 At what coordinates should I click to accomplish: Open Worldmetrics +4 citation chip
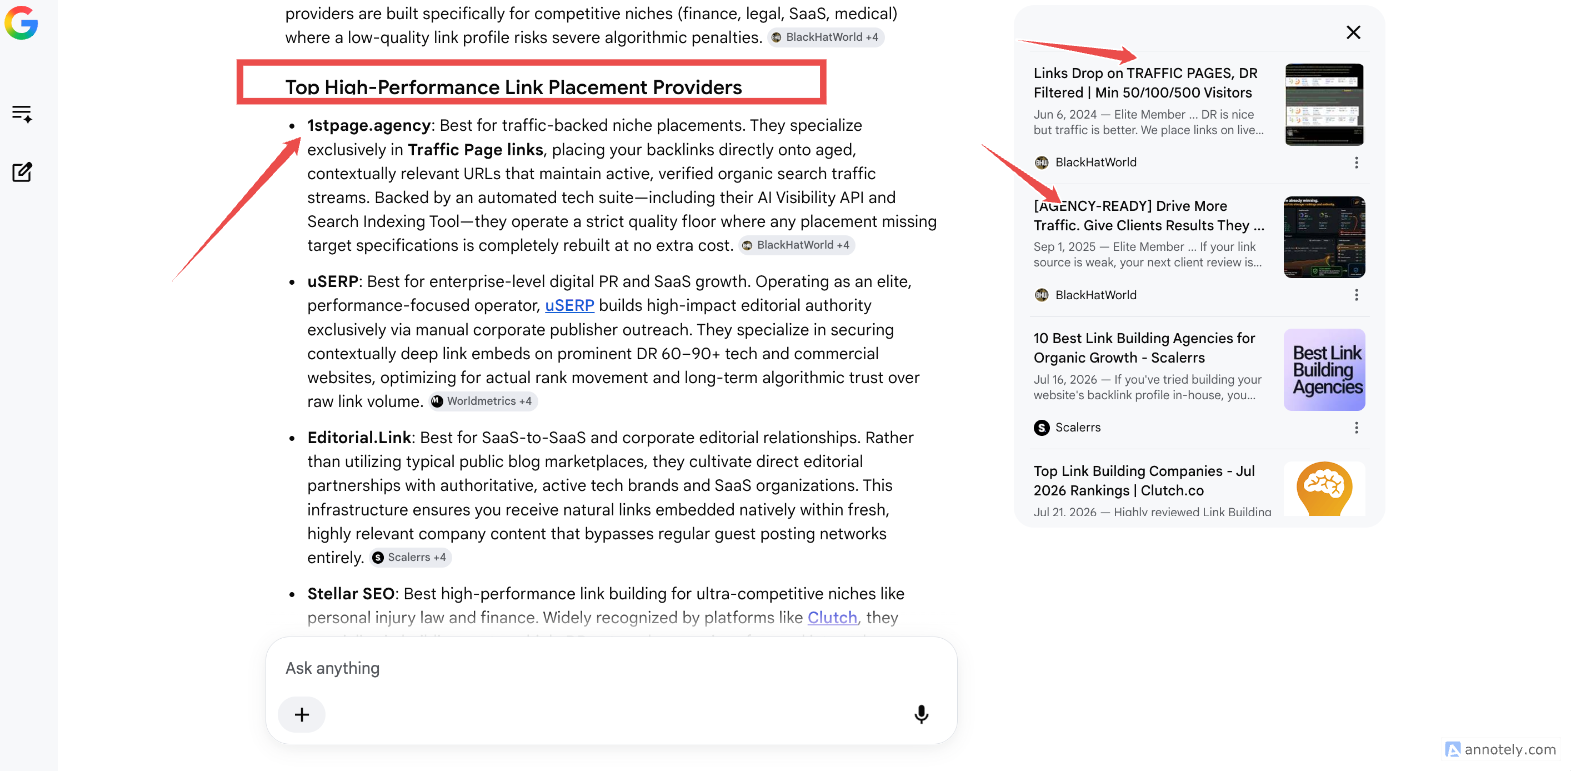483,401
